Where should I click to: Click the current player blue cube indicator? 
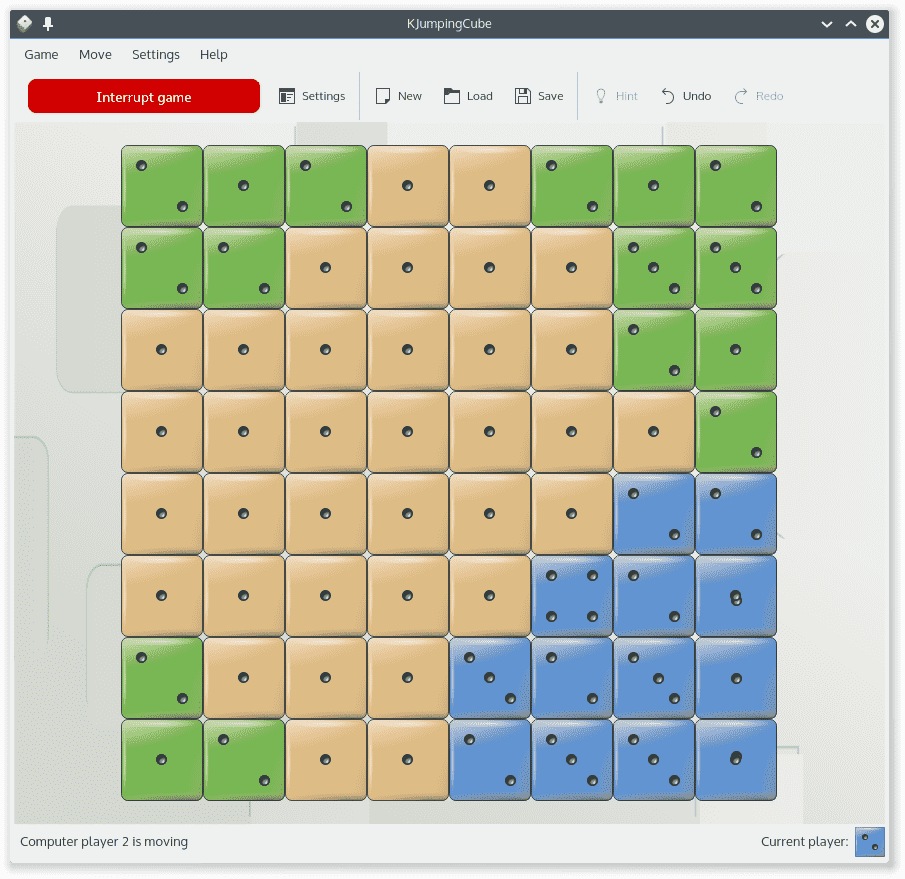click(x=869, y=842)
